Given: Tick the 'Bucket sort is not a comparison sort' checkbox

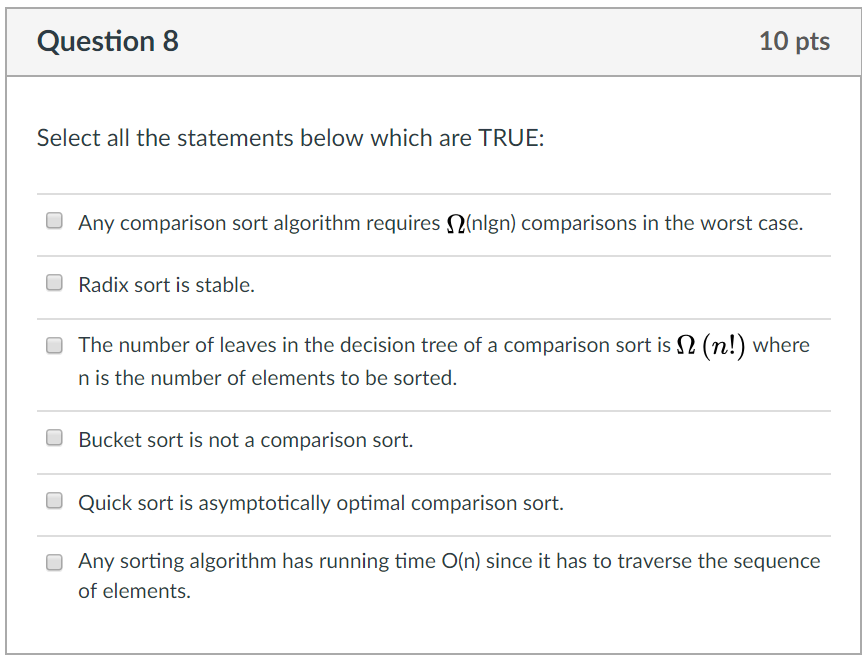Looking at the screenshot, I should [56, 439].
